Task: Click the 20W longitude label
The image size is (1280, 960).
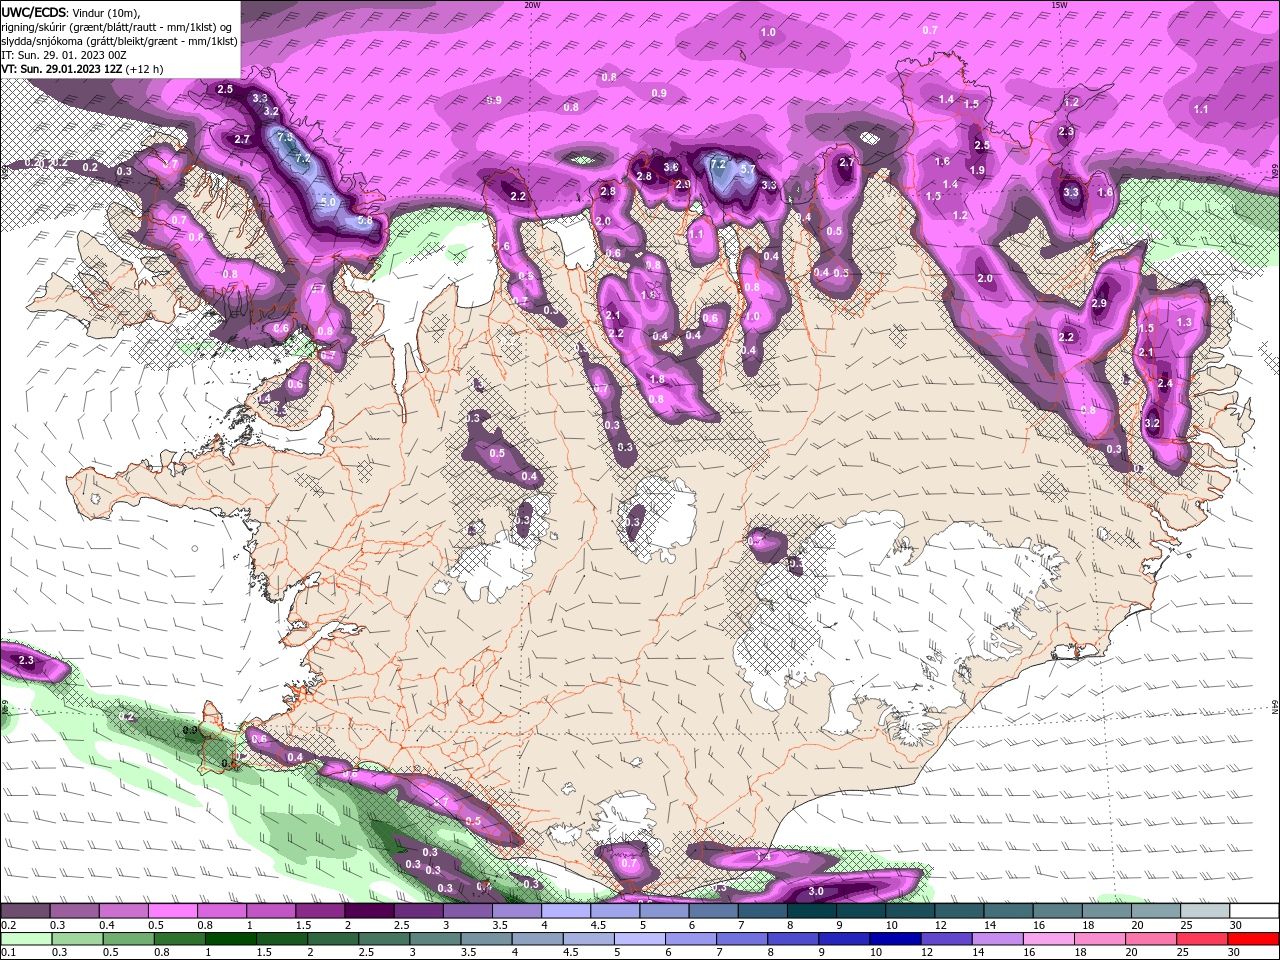Action: point(532,5)
